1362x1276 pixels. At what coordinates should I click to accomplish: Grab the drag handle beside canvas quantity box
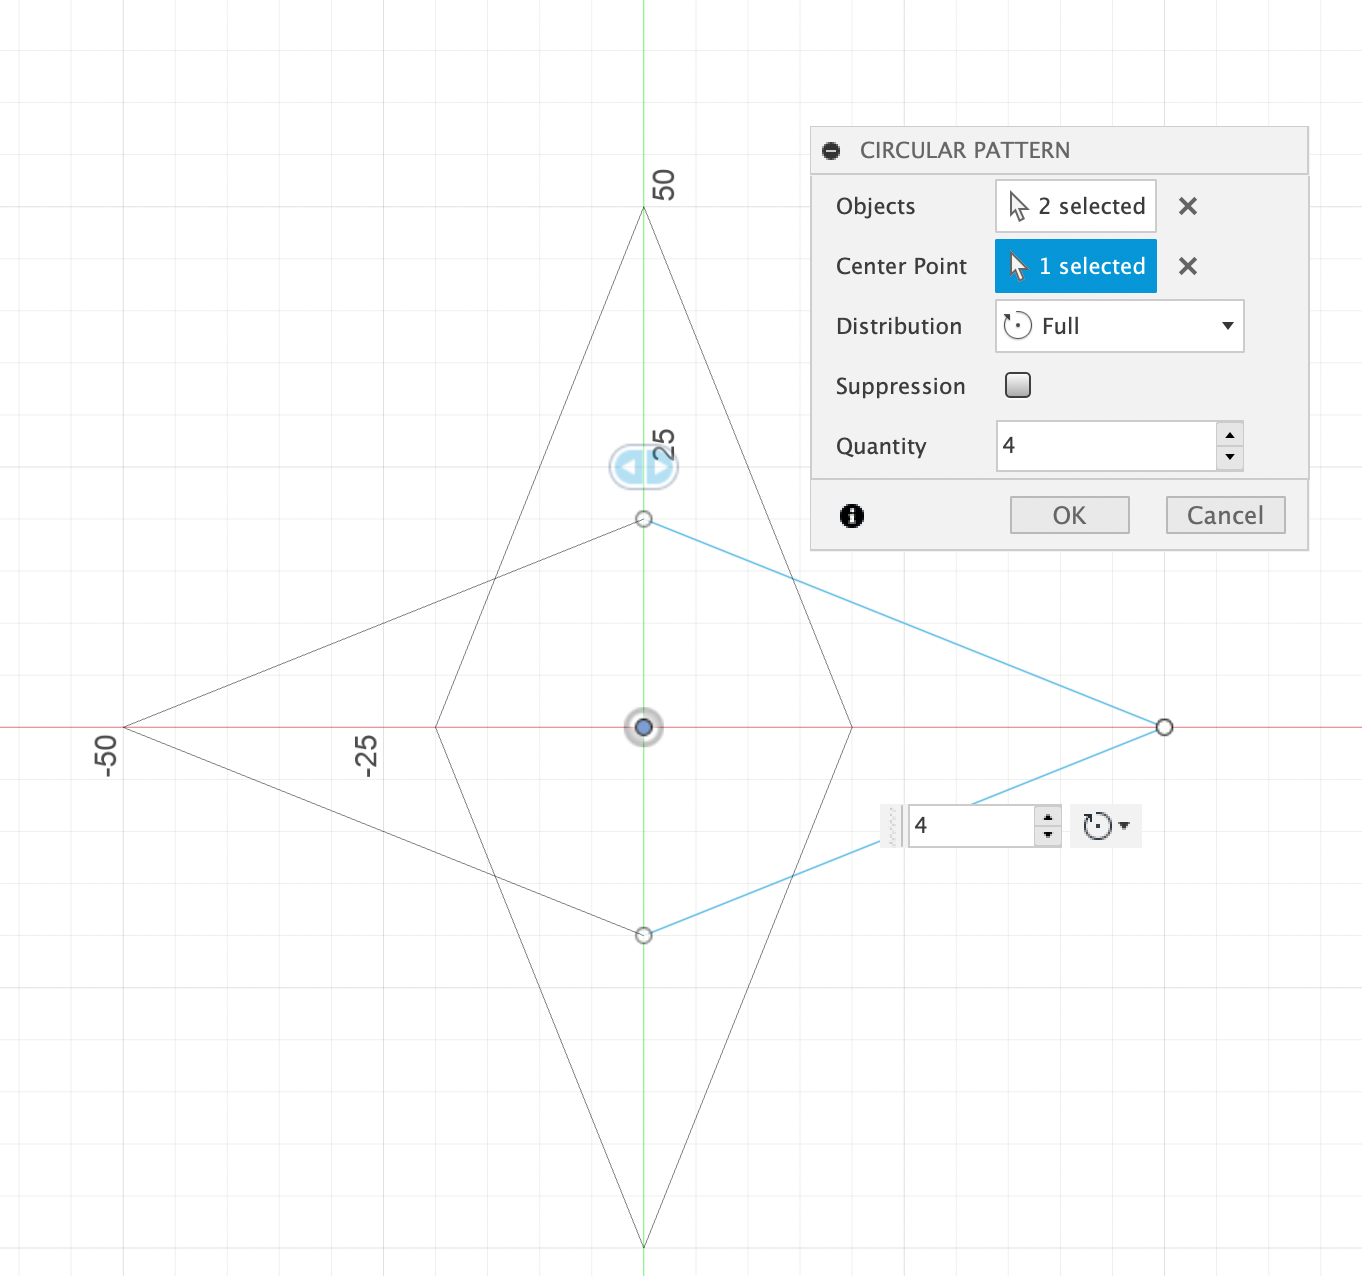[893, 826]
